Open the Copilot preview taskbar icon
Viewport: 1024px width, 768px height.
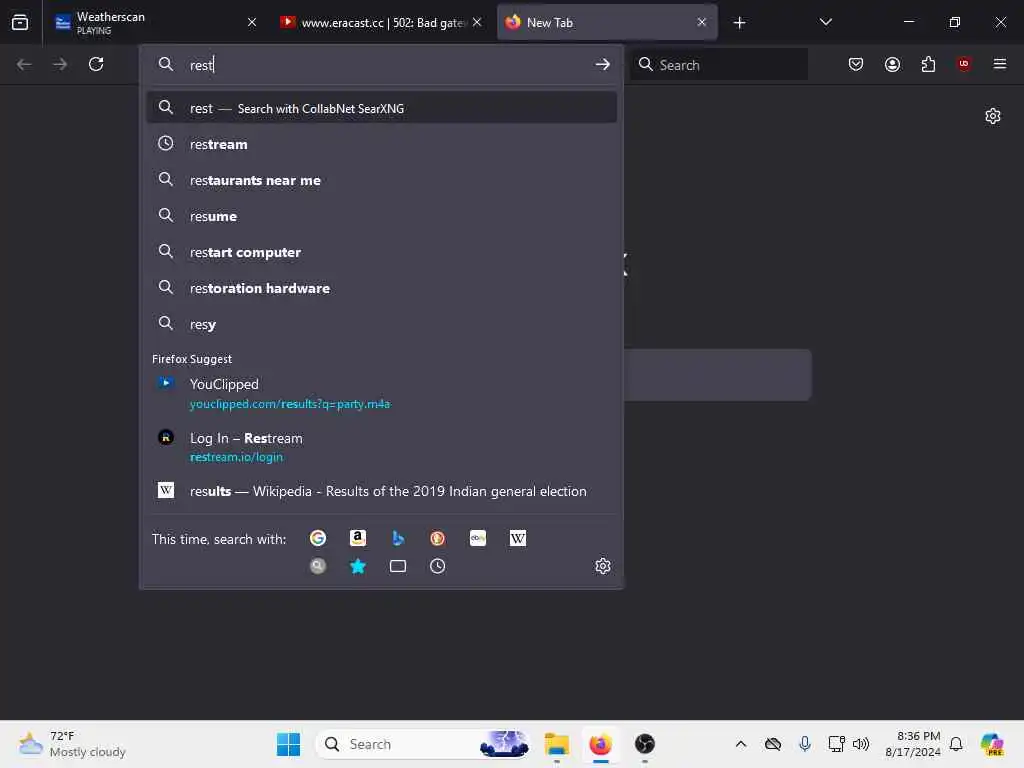[992, 744]
